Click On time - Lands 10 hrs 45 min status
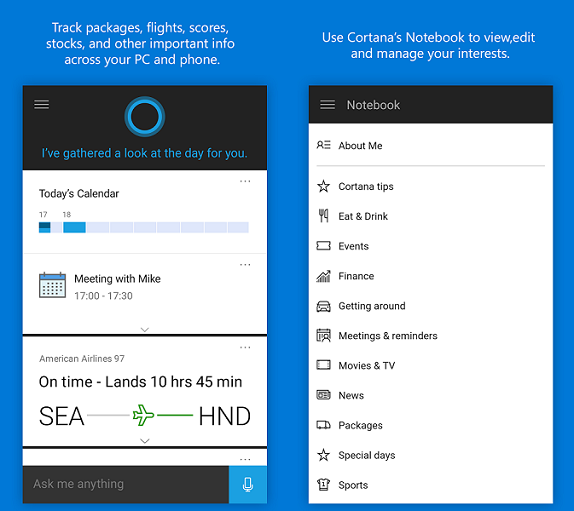This screenshot has width=574, height=511. 141,382
